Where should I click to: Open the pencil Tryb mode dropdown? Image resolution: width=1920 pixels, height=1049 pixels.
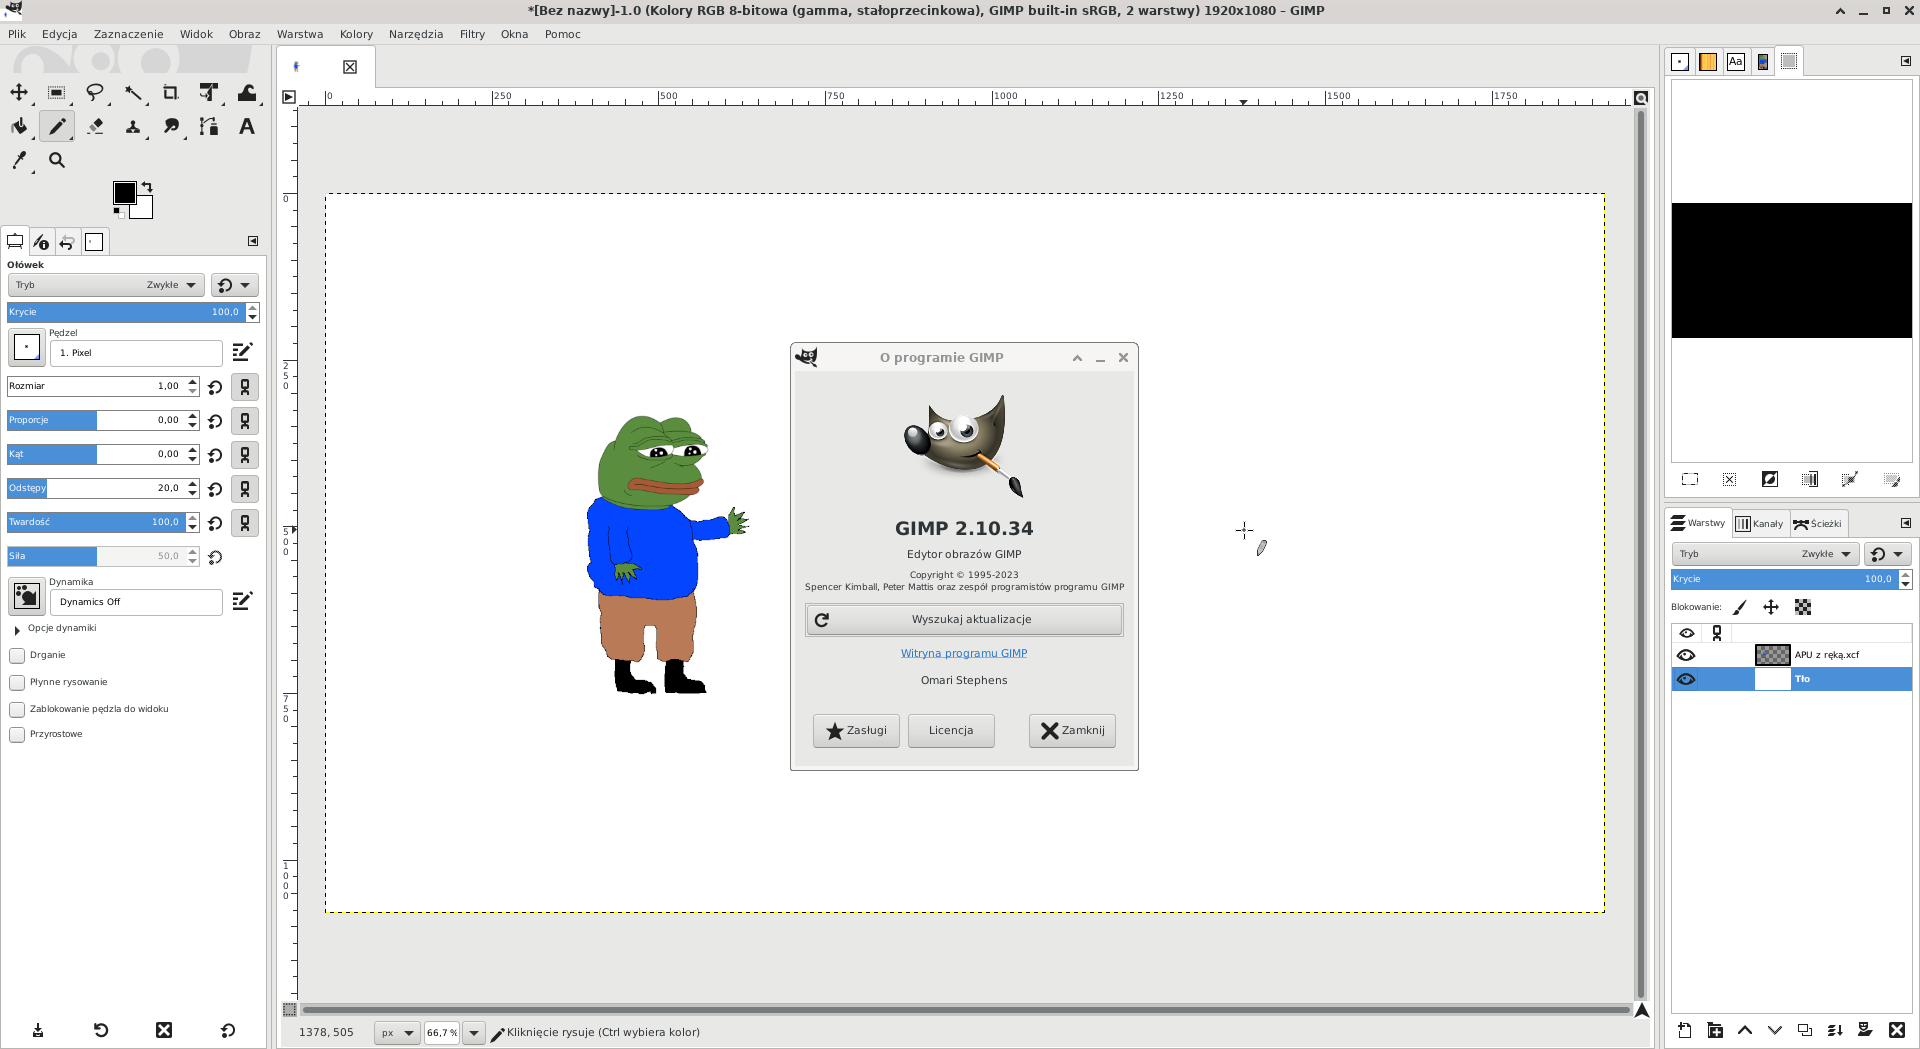[105, 285]
